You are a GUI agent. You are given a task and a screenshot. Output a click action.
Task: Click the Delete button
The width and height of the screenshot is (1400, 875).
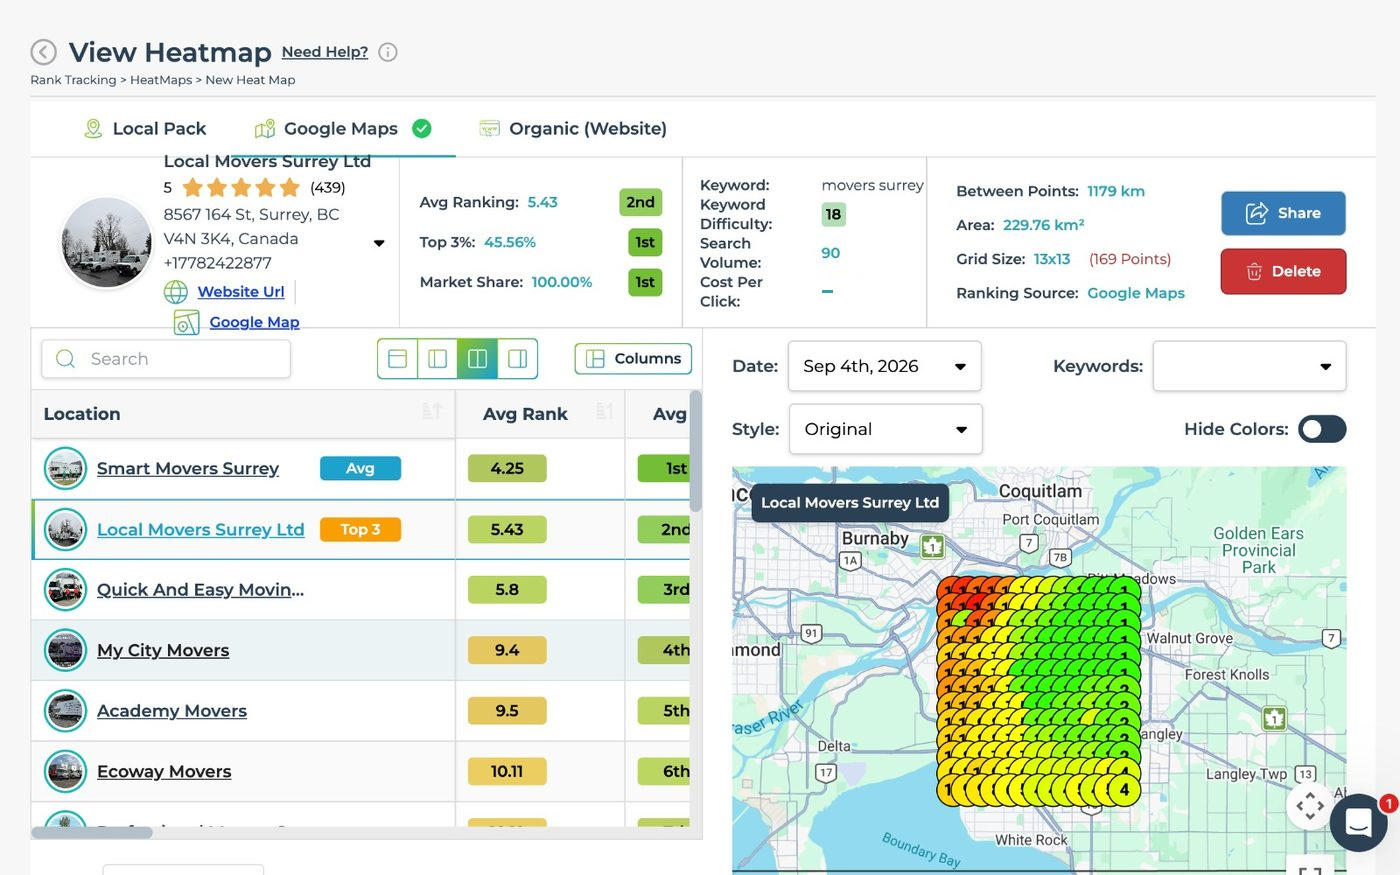pyautogui.click(x=1283, y=271)
